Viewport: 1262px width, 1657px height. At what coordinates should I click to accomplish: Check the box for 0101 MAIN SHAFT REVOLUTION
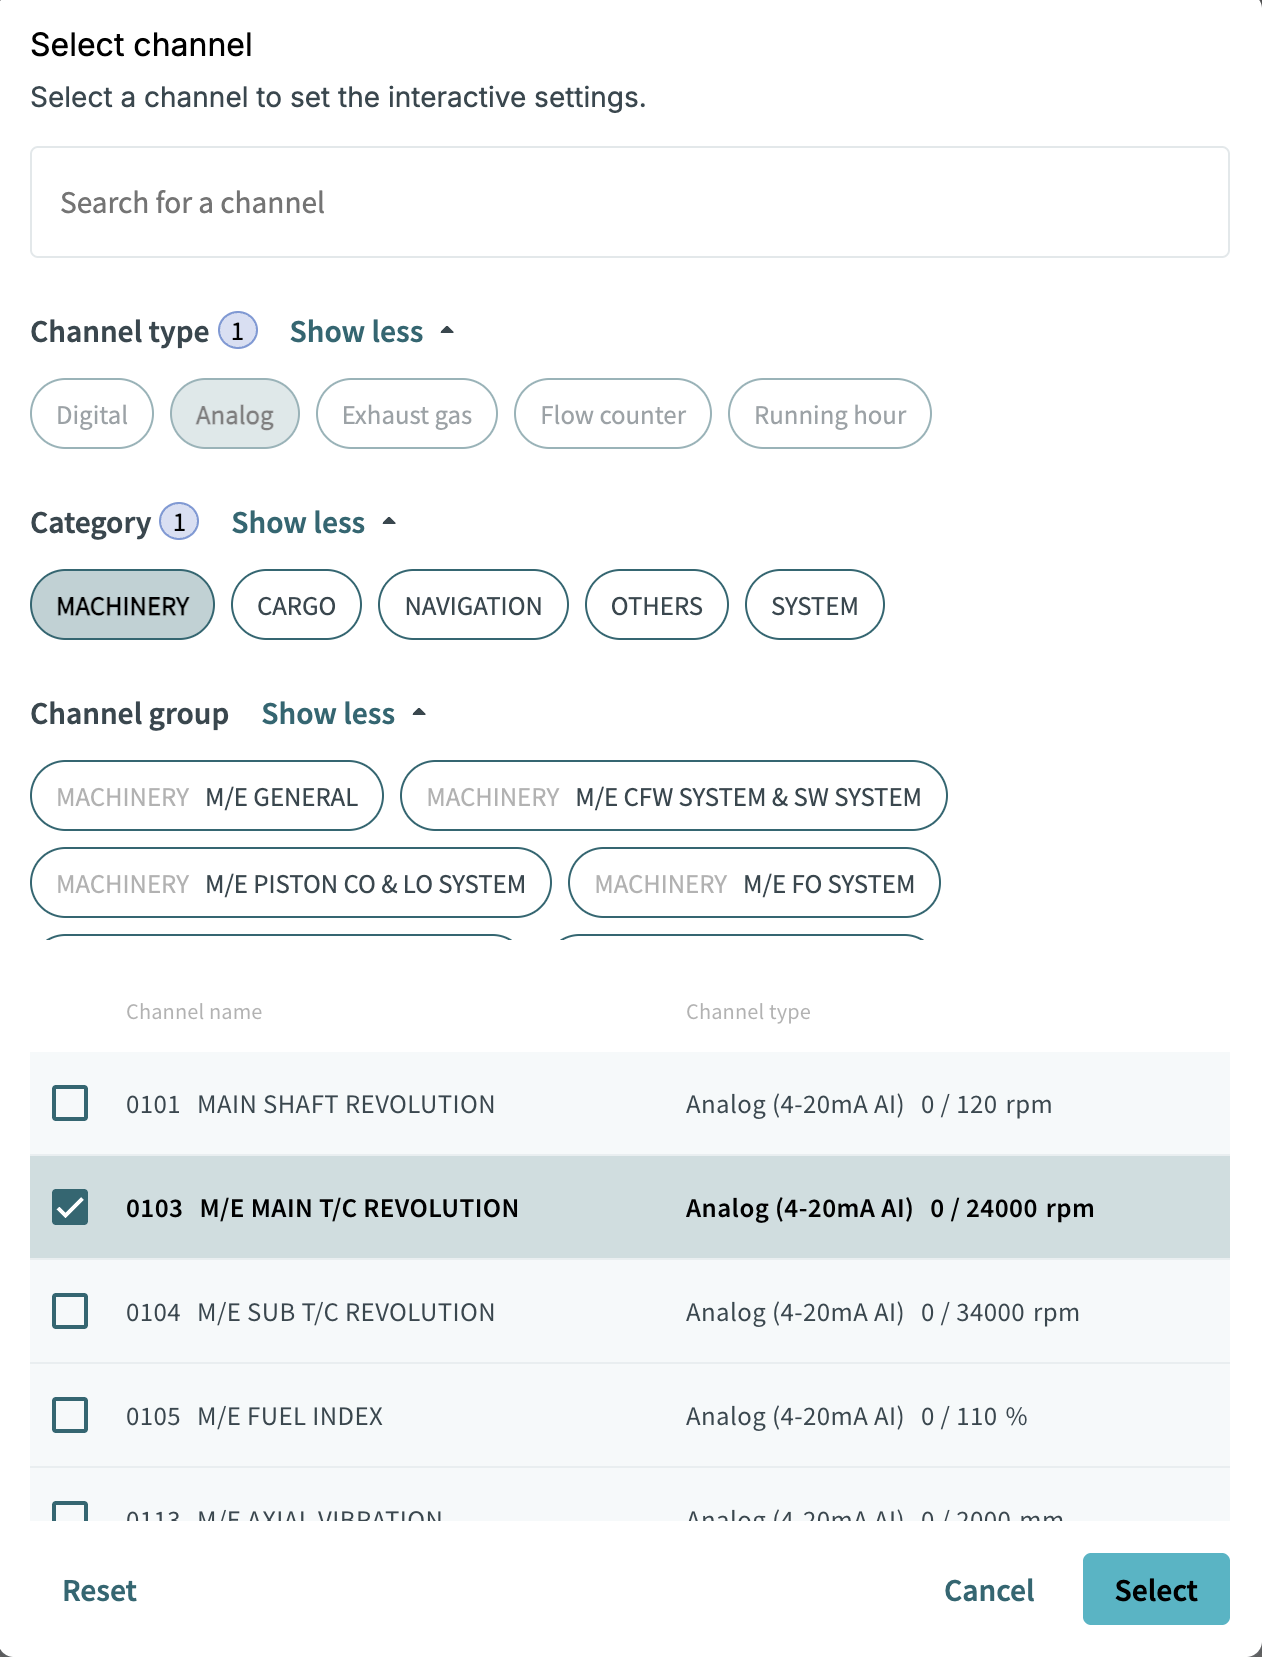[70, 1104]
